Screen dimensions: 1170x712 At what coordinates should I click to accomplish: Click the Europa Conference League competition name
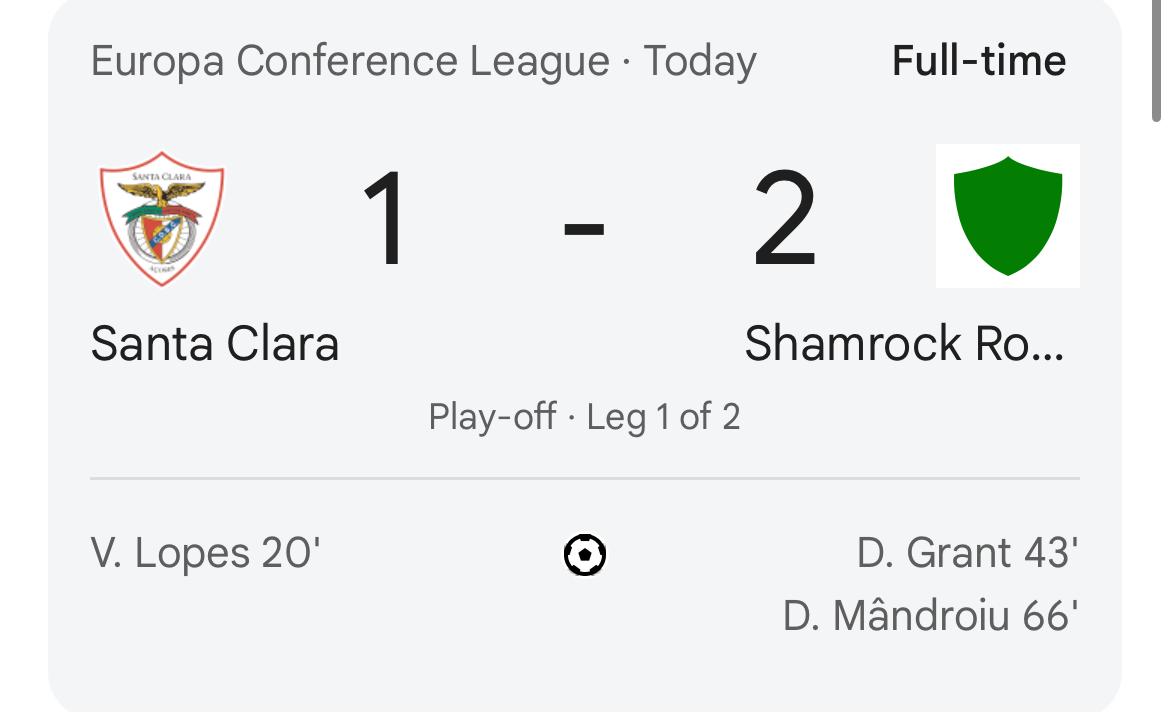(x=350, y=61)
